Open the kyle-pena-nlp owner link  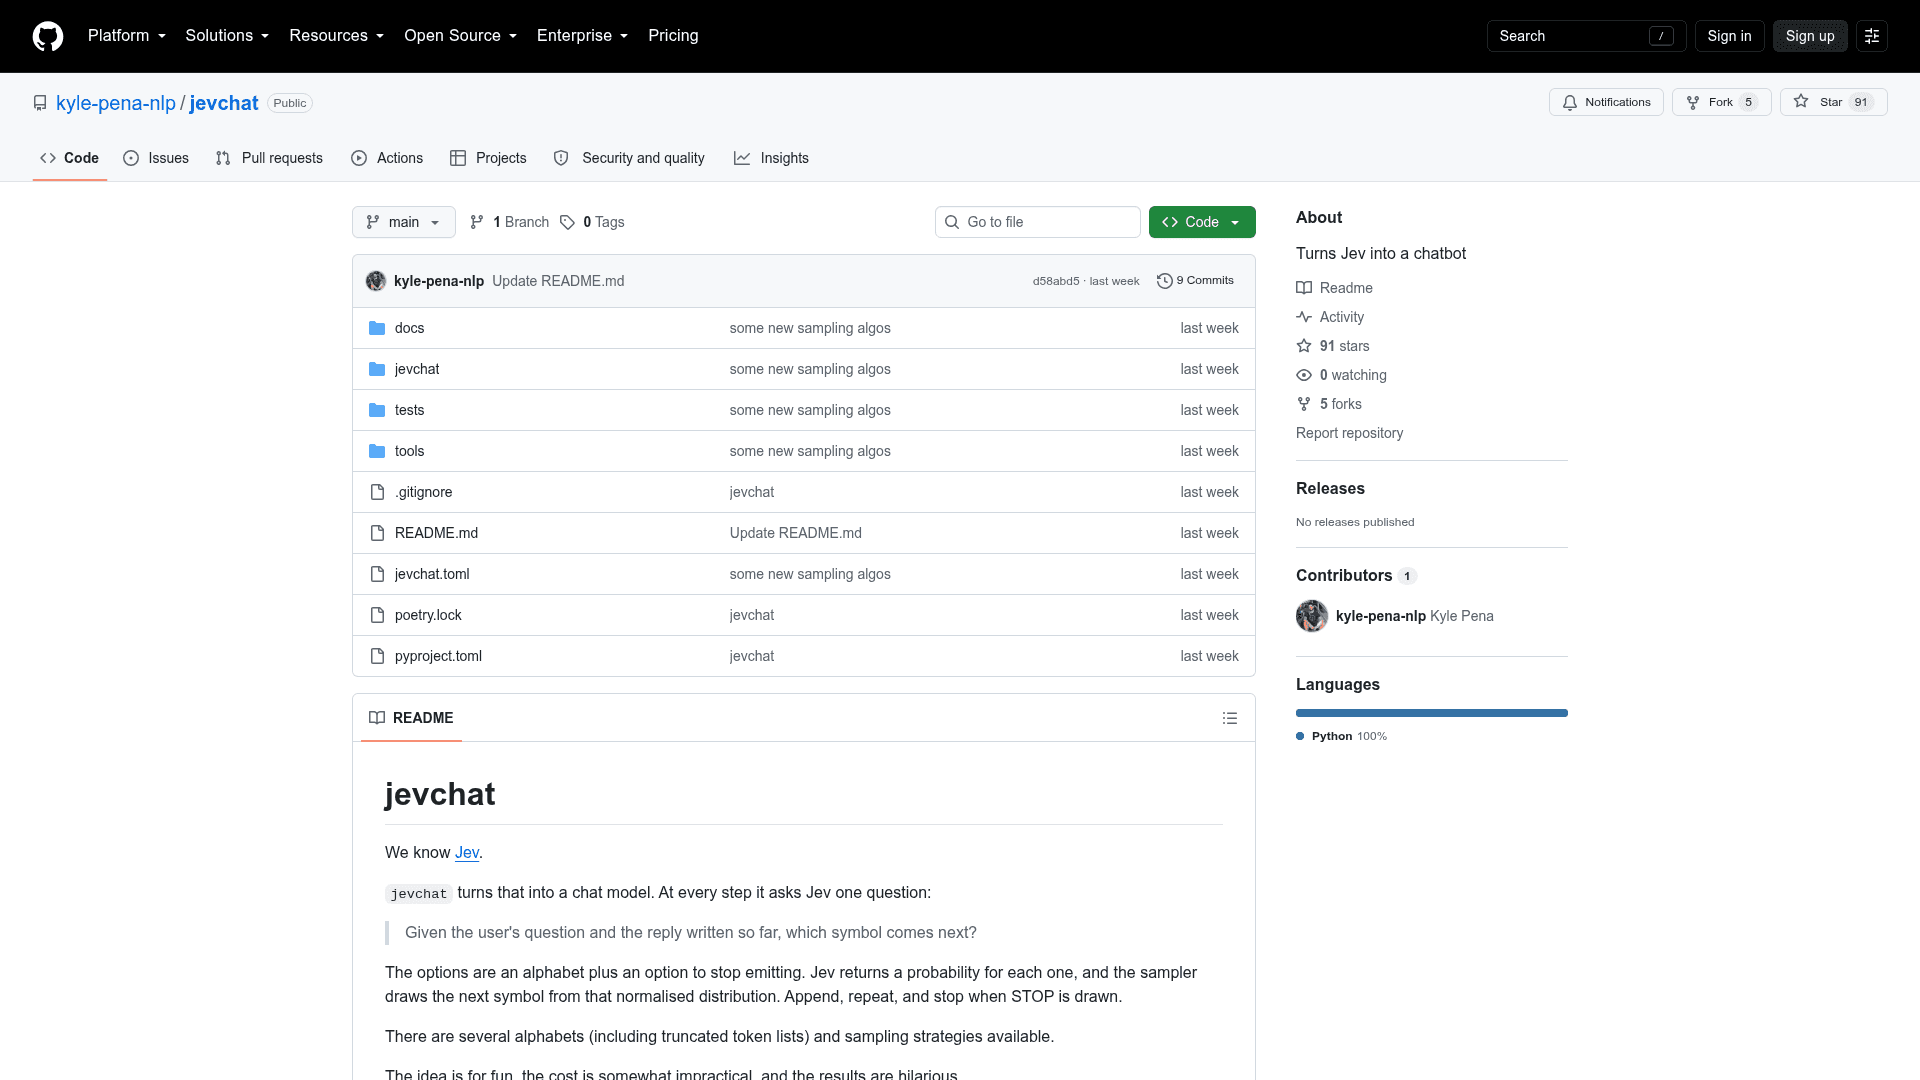pyautogui.click(x=116, y=103)
